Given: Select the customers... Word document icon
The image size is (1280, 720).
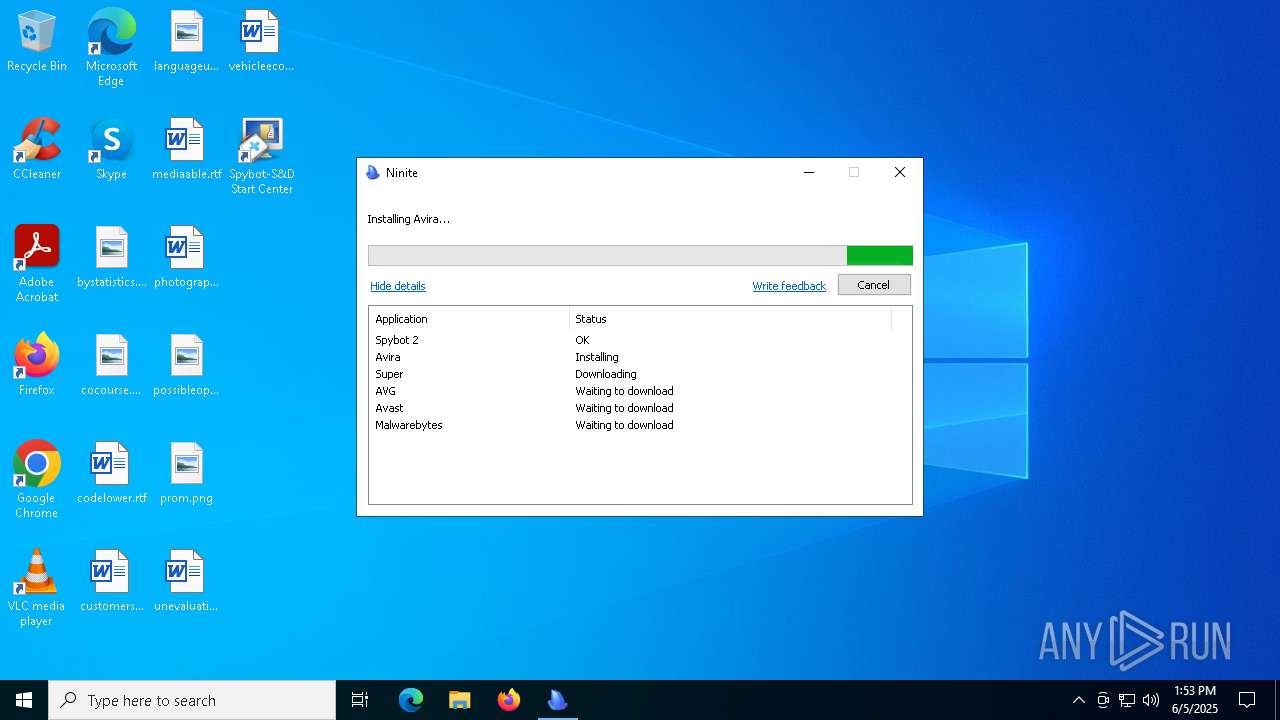Looking at the screenshot, I should (x=111, y=581).
